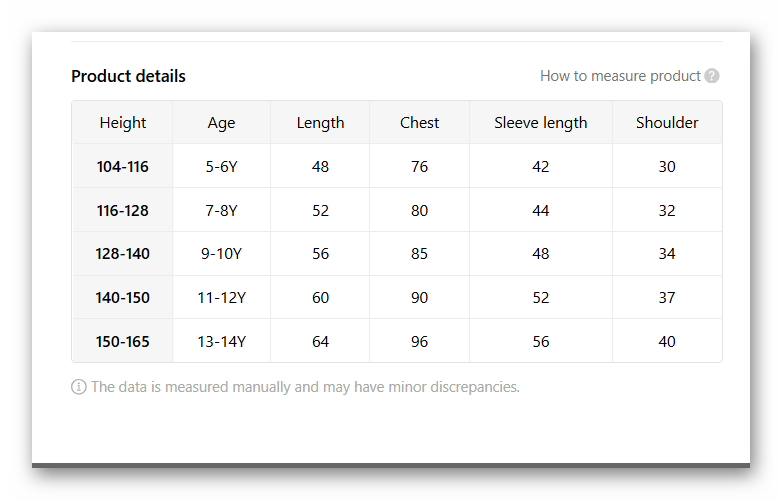Click the Shoulder column header
The width and height of the screenshot is (782, 500).
click(x=667, y=123)
